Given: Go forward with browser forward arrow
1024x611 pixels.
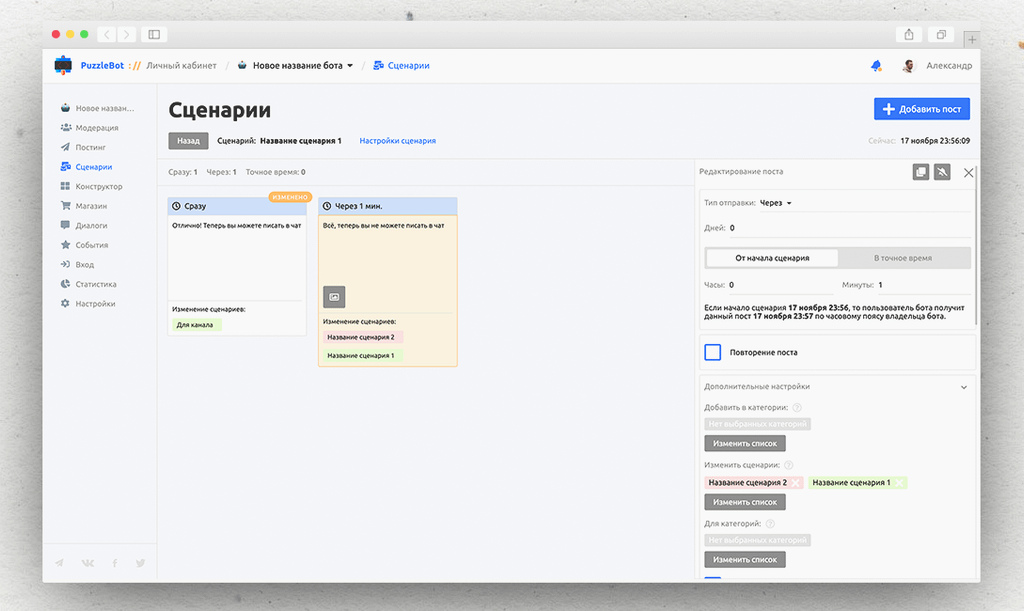Looking at the screenshot, I should 127,35.
